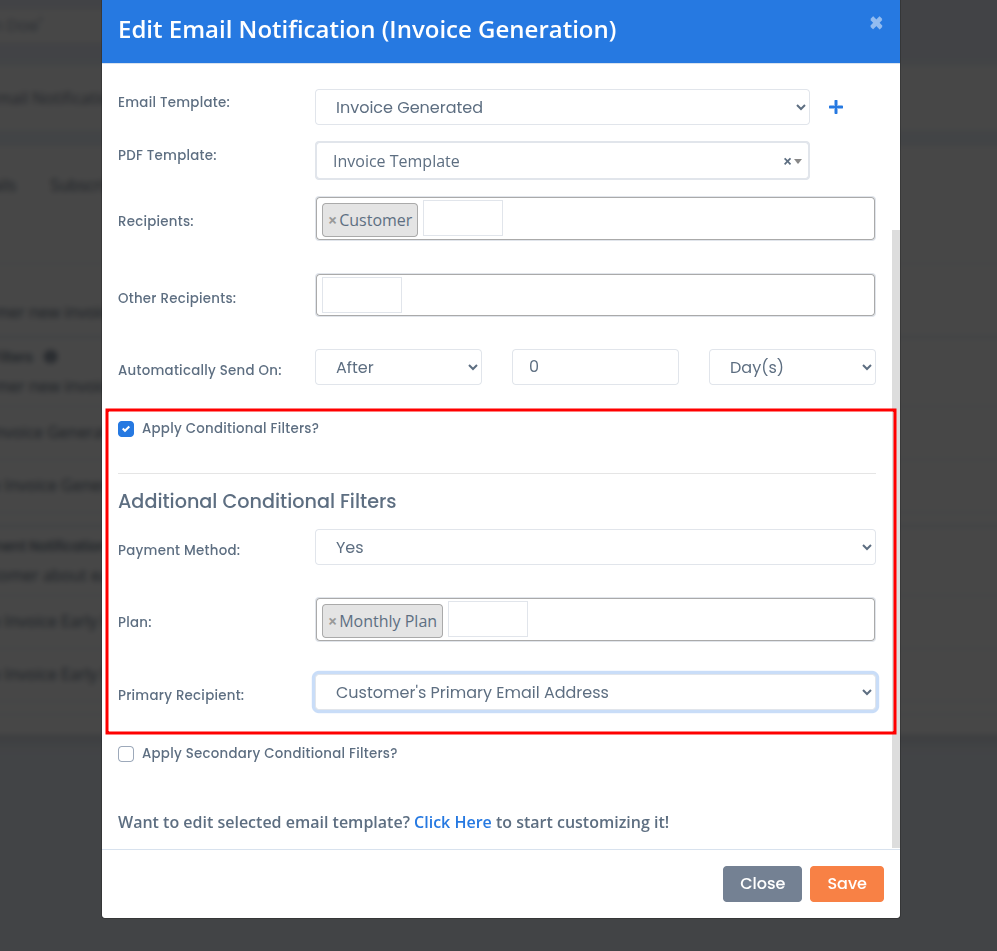Click the Recipients field next to Customer tag
This screenshot has width=997, height=951.
[x=463, y=218]
